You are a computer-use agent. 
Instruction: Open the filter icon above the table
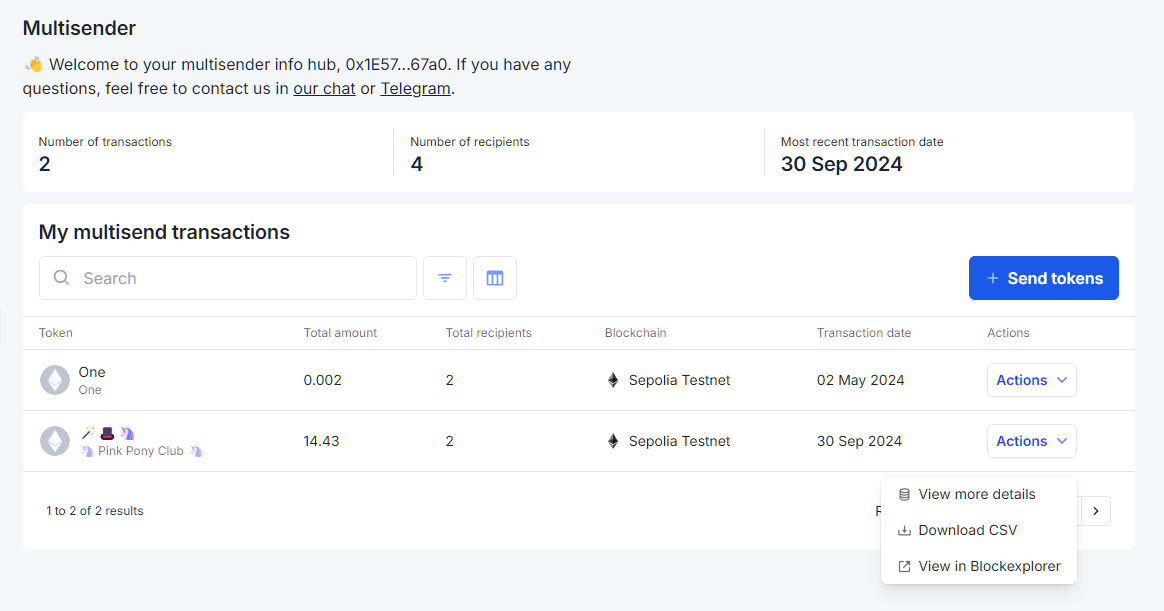(x=444, y=277)
